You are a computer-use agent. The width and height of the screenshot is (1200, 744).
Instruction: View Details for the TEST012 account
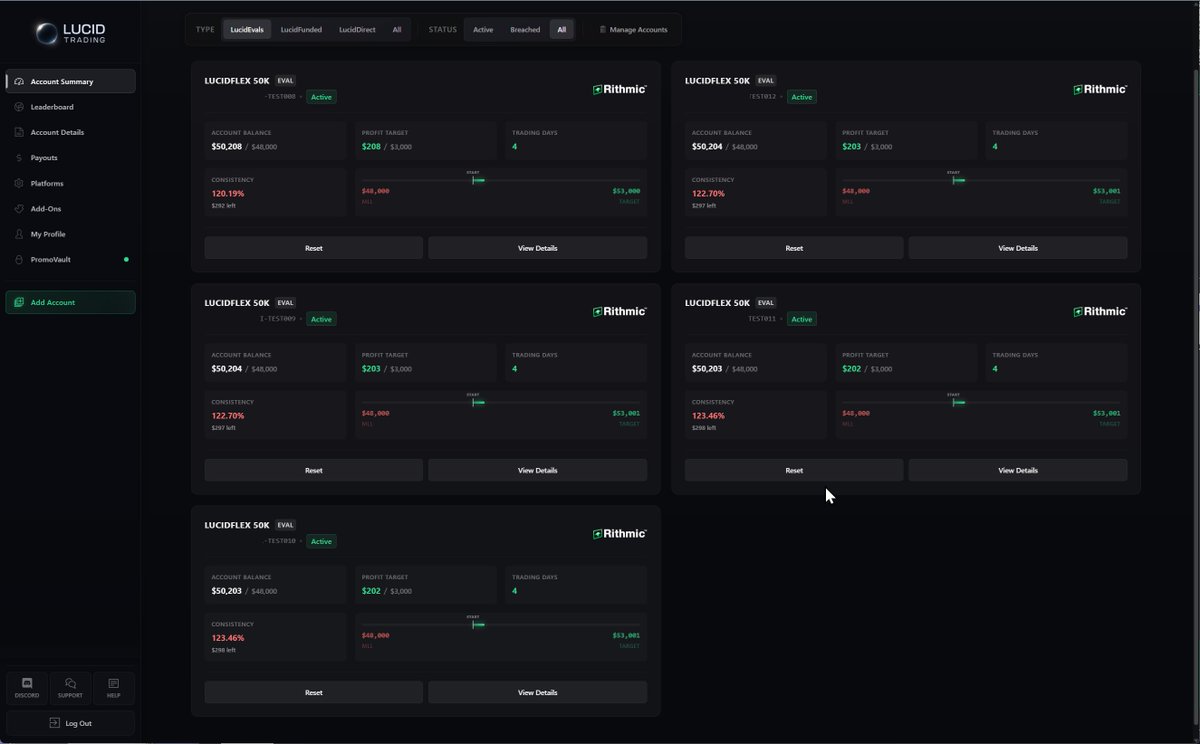coord(1018,248)
